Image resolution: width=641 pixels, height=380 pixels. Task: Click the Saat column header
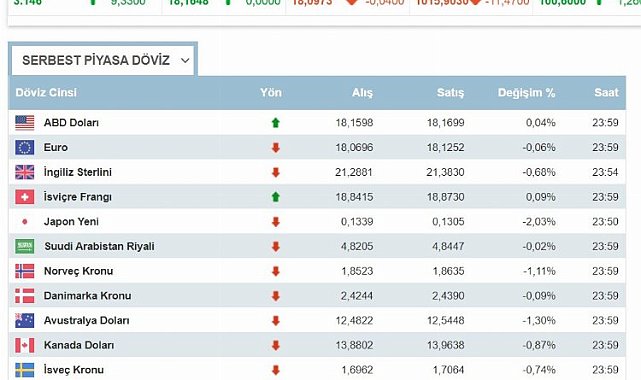pyautogui.click(x=606, y=92)
